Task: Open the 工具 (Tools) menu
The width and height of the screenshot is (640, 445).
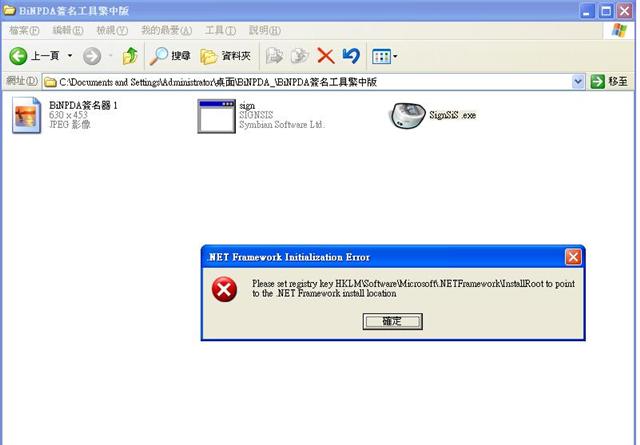Action: [x=220, y=30]
